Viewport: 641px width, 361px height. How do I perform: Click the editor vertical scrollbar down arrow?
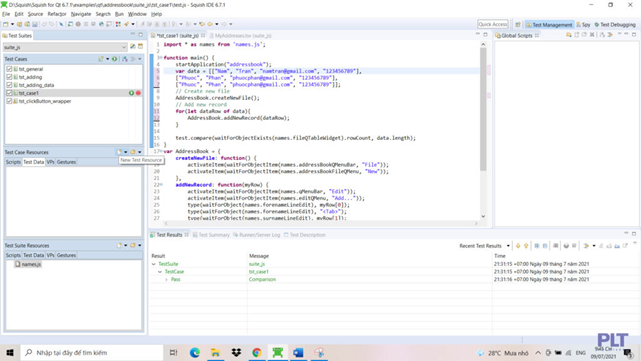point(483,216)
